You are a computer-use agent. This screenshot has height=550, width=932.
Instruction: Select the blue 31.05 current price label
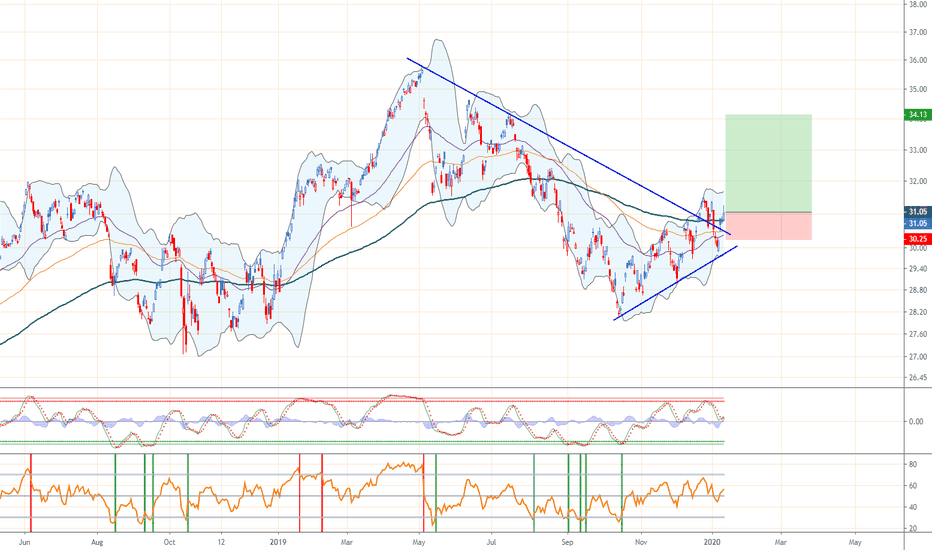point(917,223)
